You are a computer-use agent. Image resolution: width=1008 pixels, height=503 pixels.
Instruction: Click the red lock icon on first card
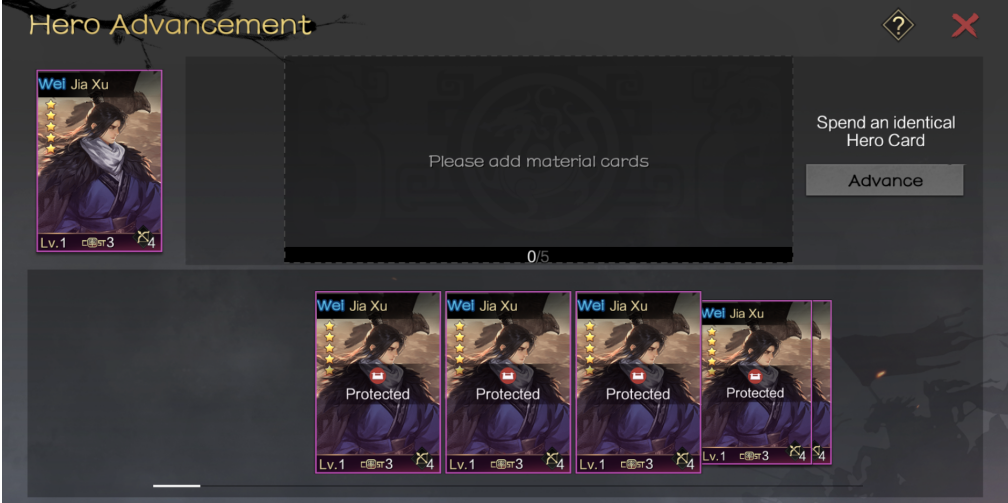377,375
